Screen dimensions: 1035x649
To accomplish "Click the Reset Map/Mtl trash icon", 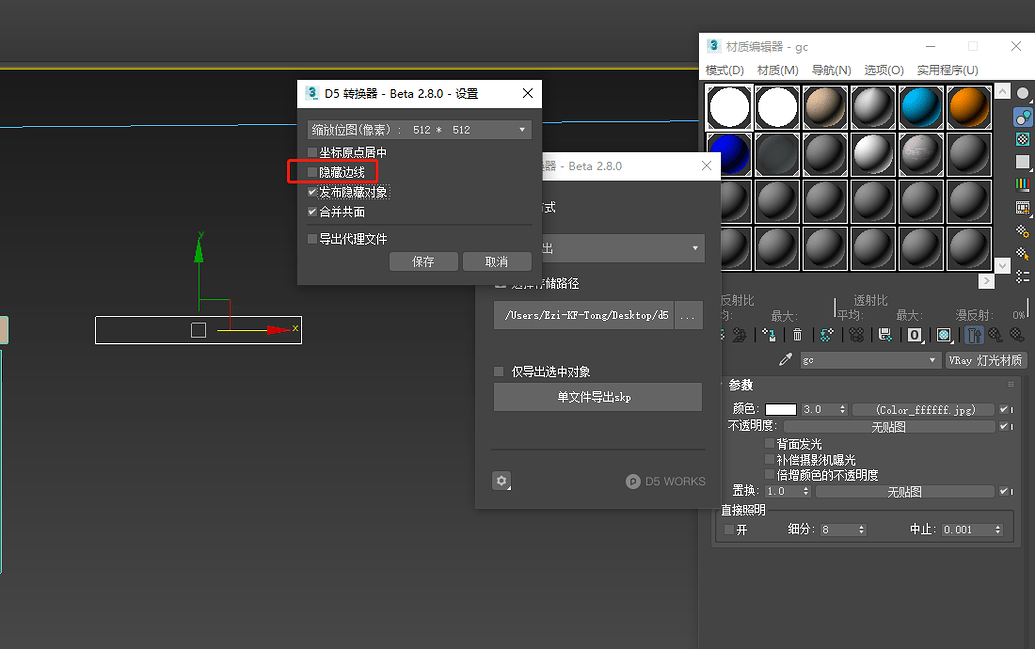I will click(x=797, y=334).
